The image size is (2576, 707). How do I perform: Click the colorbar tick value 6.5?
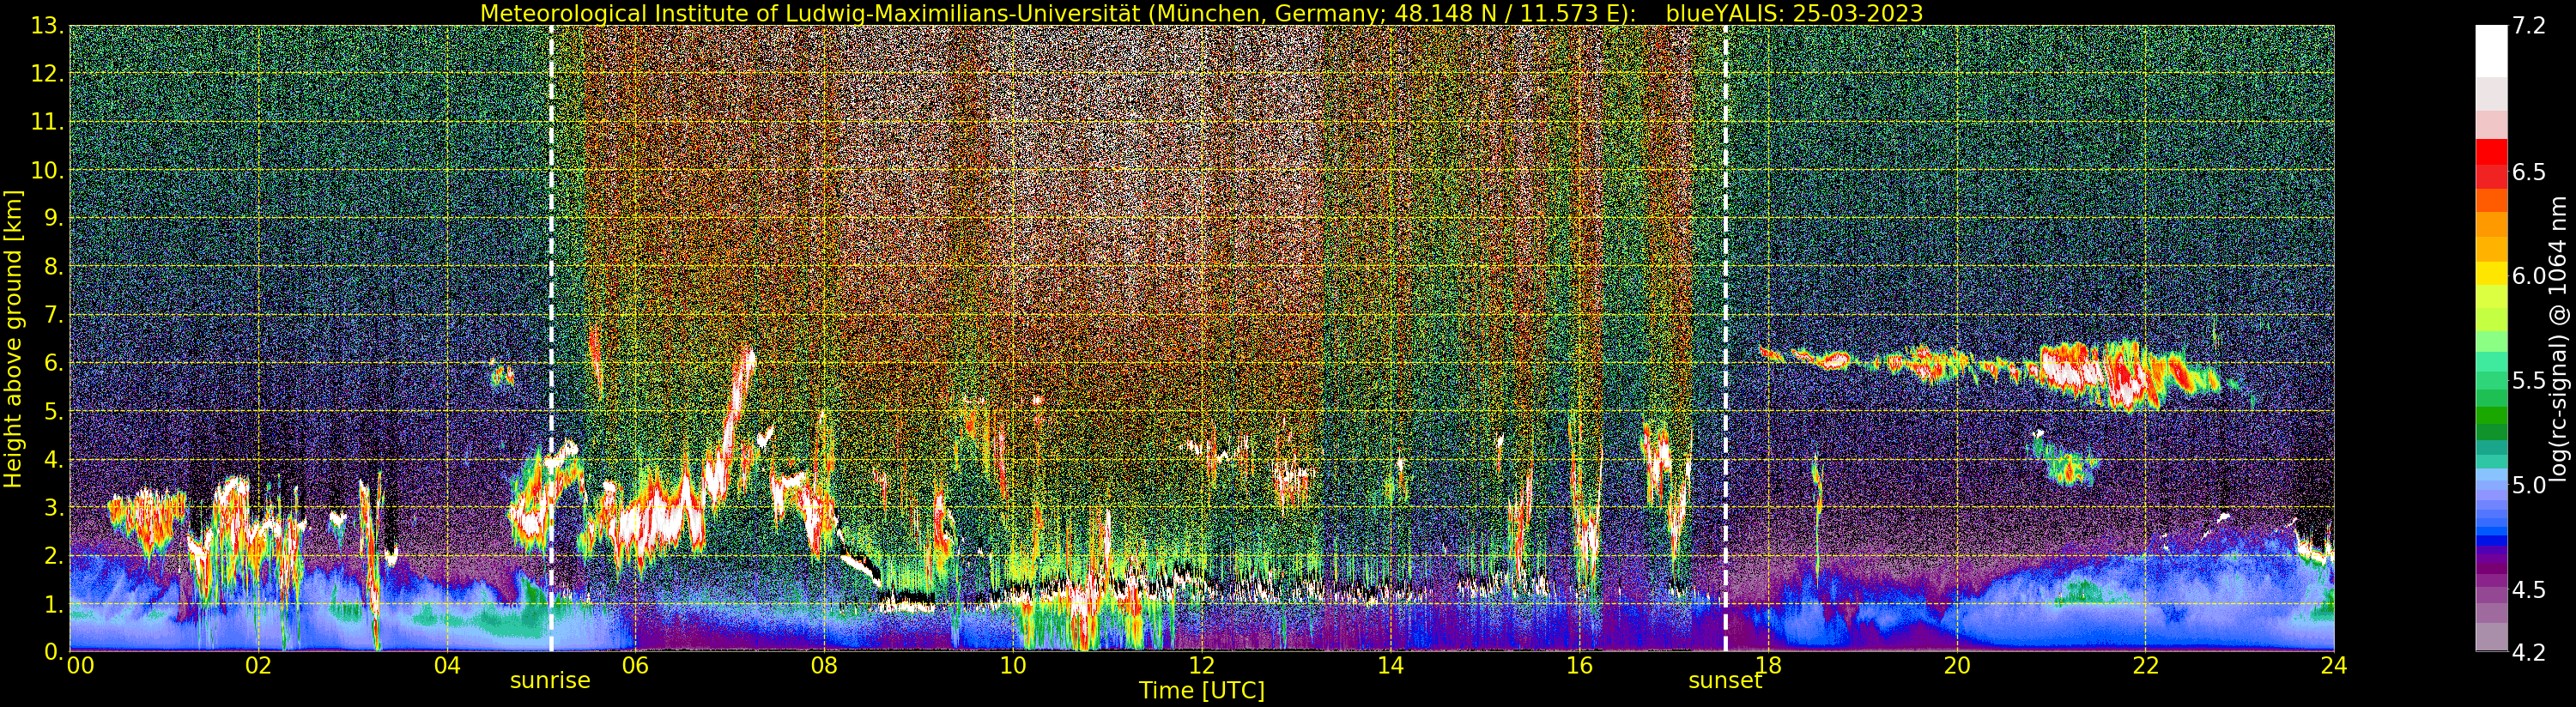coord(2529,172)
